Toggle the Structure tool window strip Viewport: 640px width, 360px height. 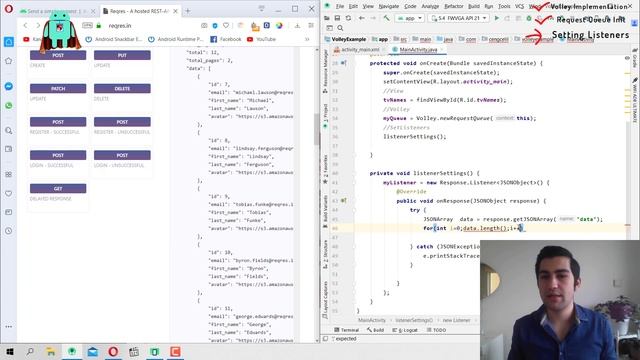[325, 255]
